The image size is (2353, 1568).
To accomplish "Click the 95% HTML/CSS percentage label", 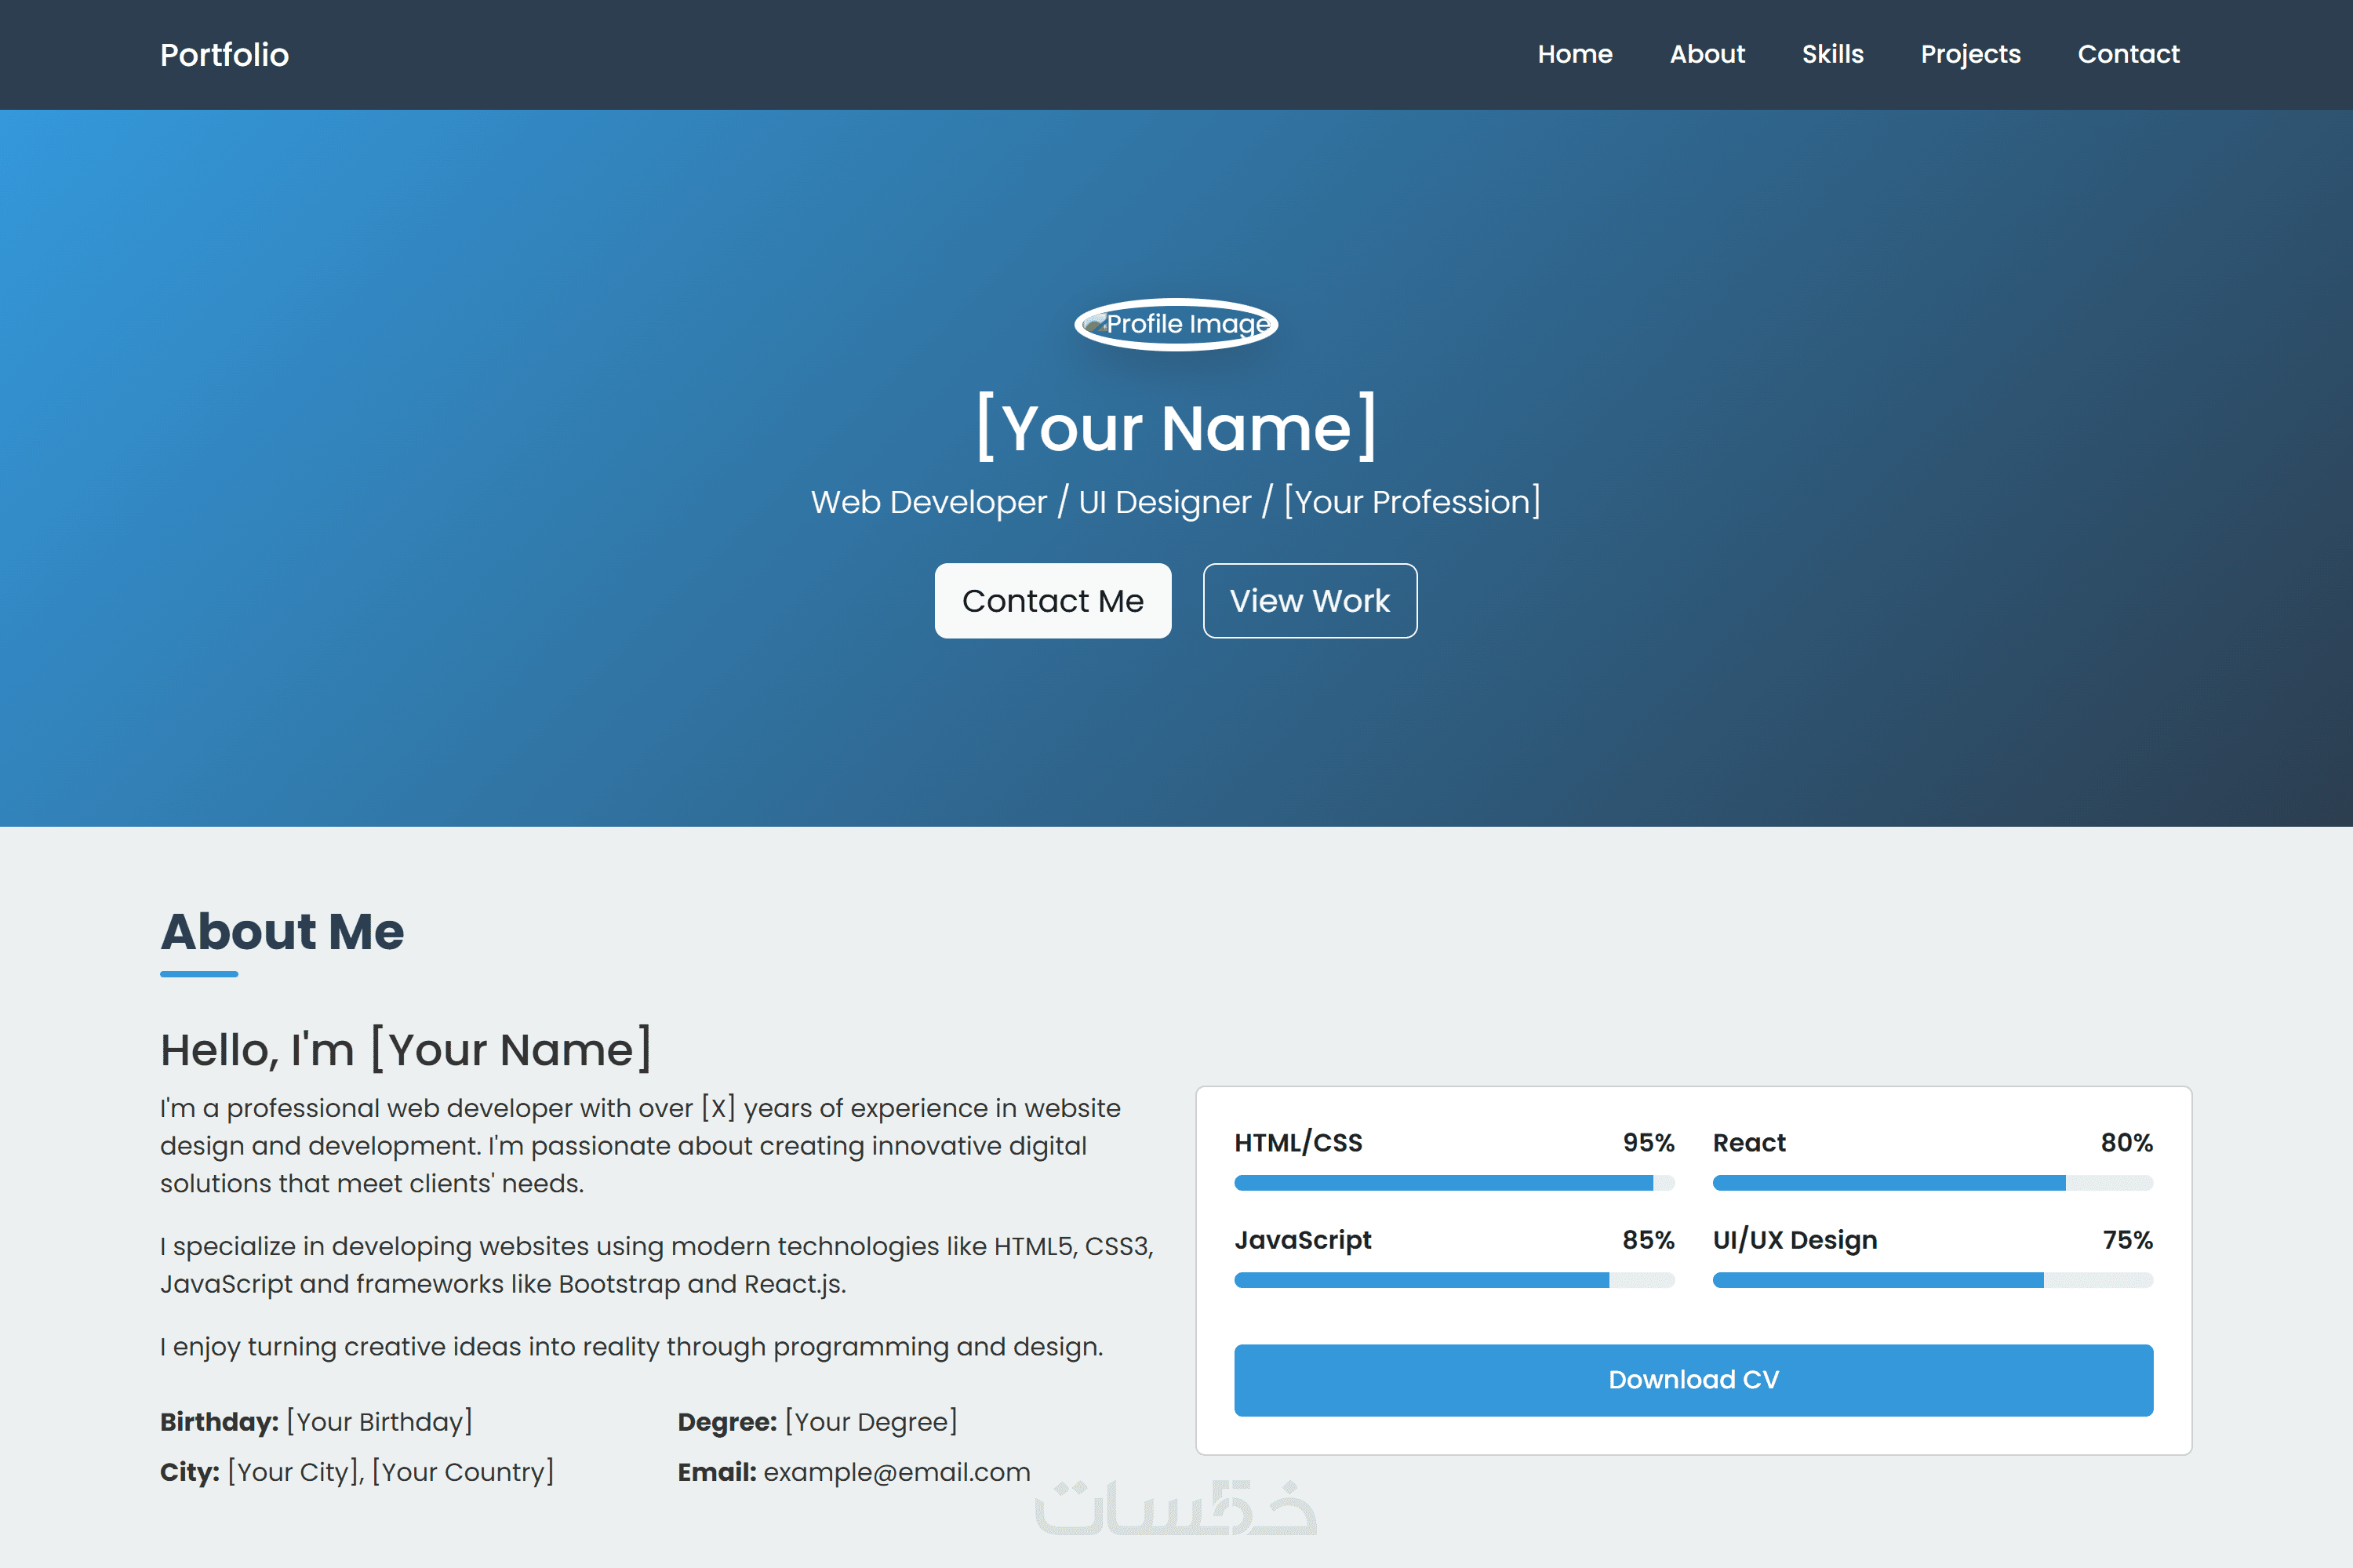I will pyautogui.click(x=1647, y=1142).
